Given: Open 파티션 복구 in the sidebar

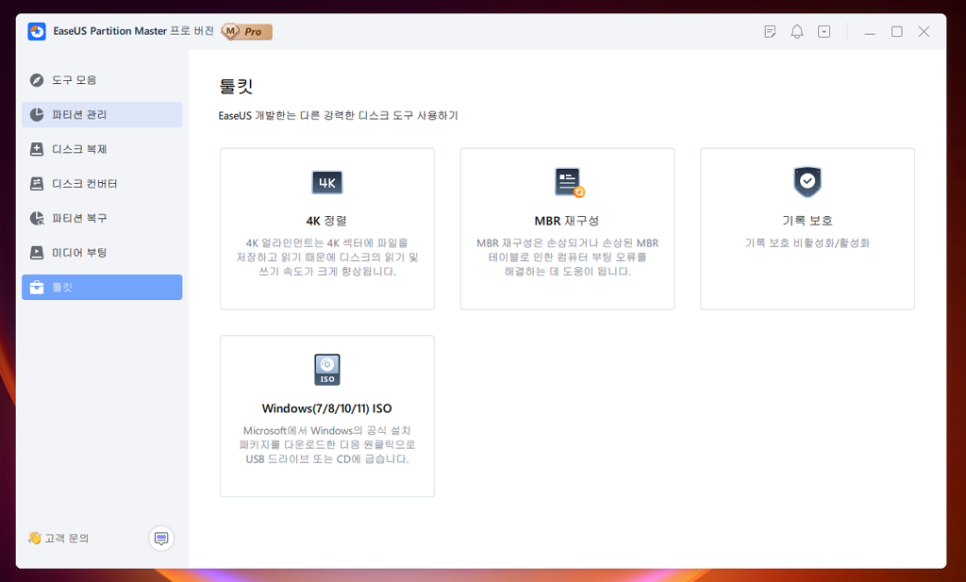Looking at the screenshot, I should (x=102, y=218).
